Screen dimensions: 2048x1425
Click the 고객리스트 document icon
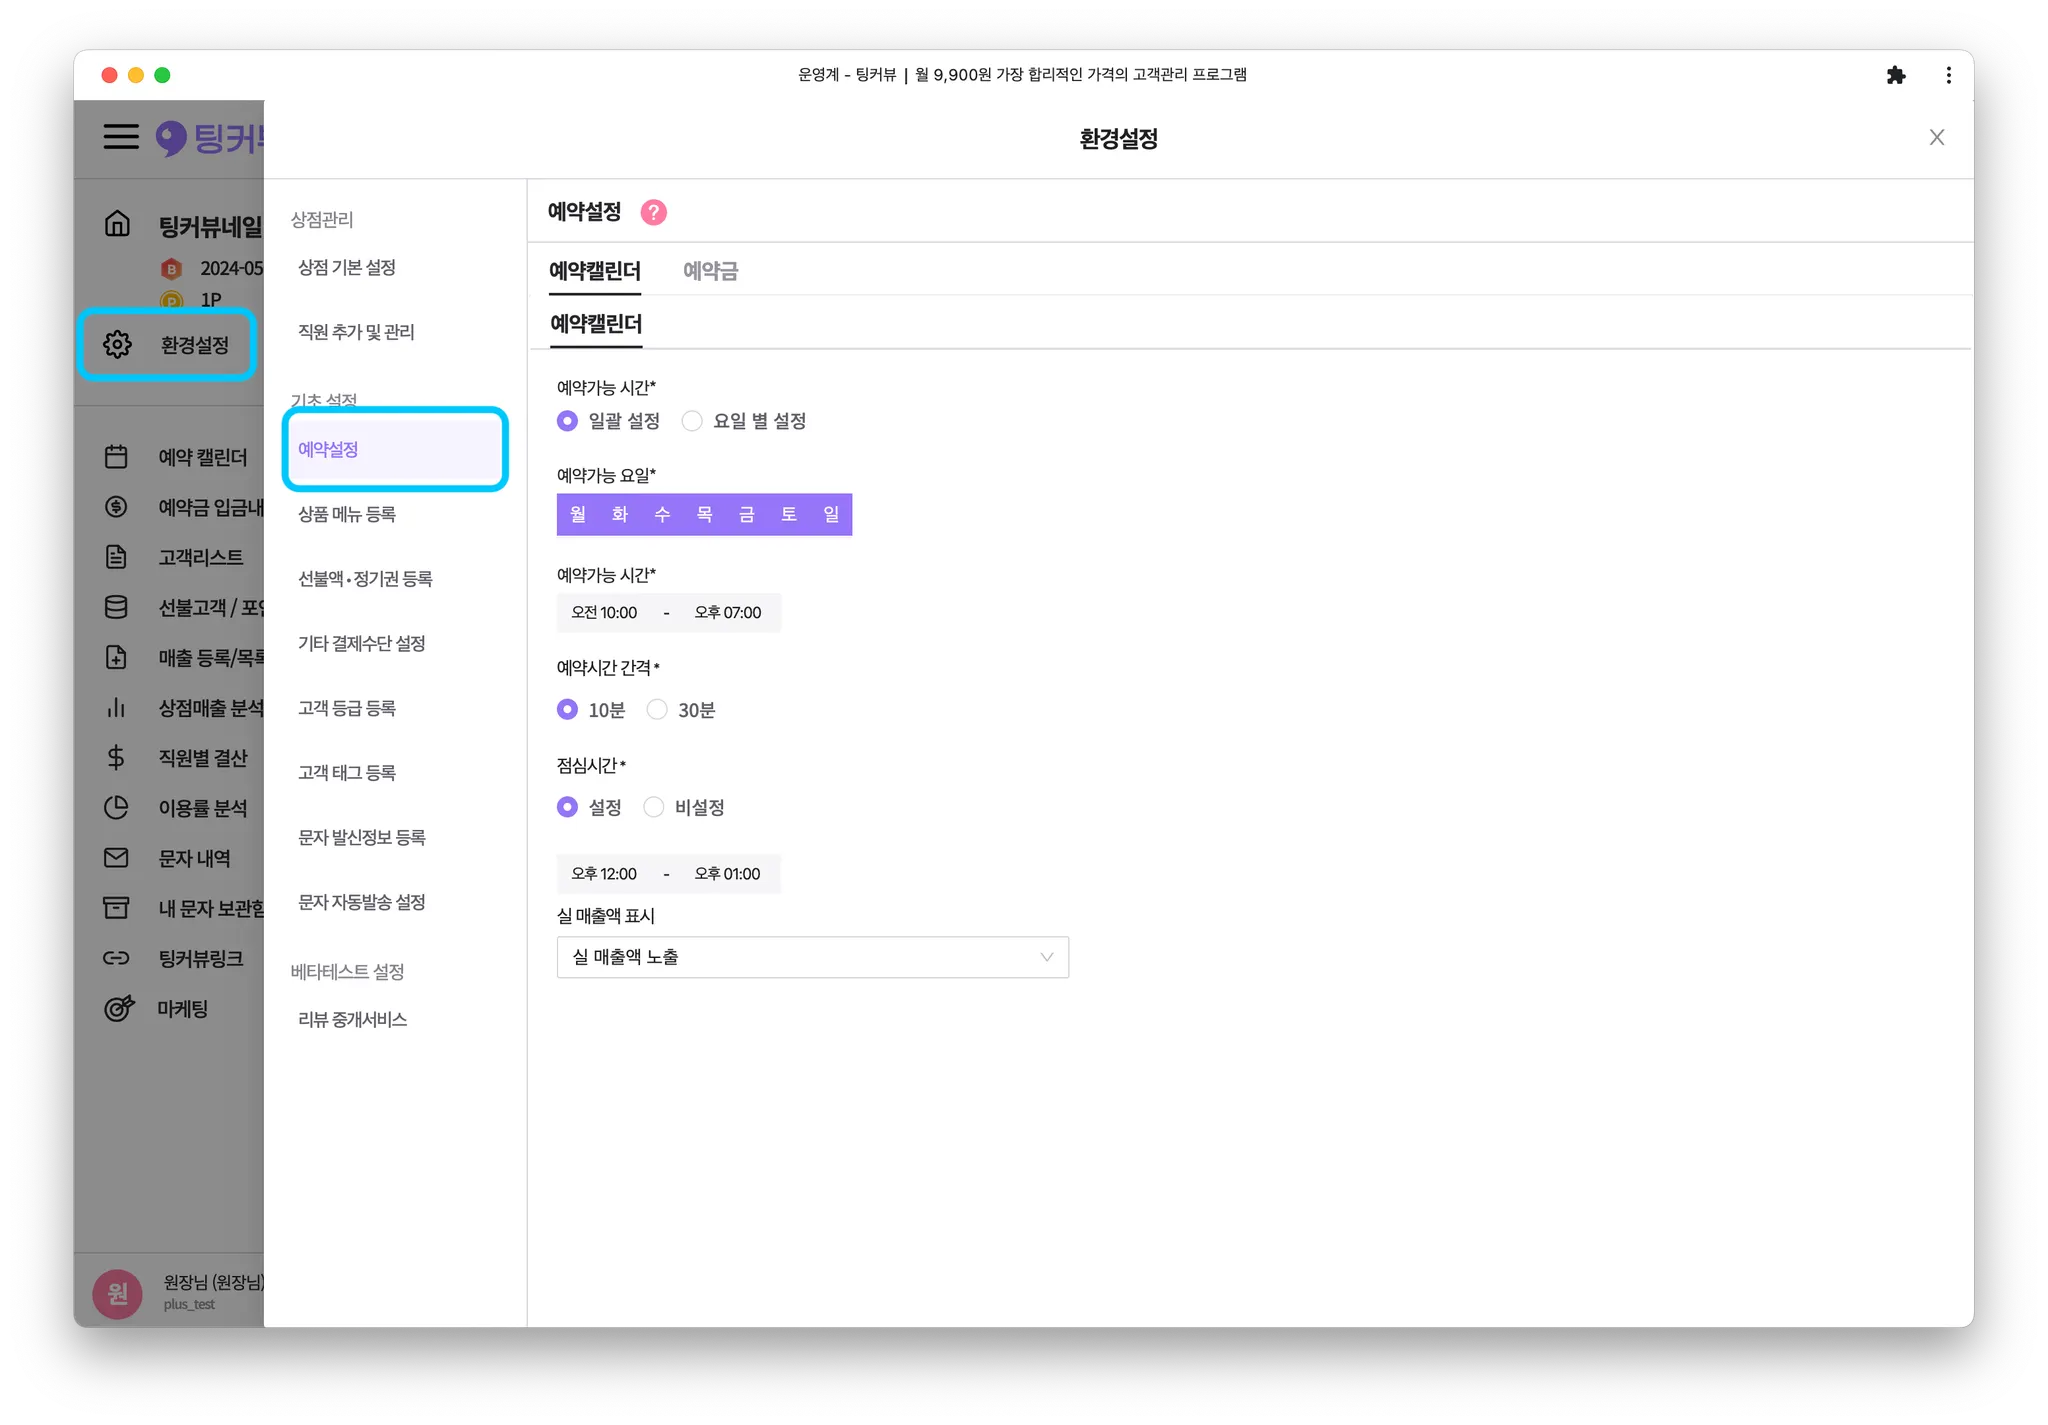116,557
